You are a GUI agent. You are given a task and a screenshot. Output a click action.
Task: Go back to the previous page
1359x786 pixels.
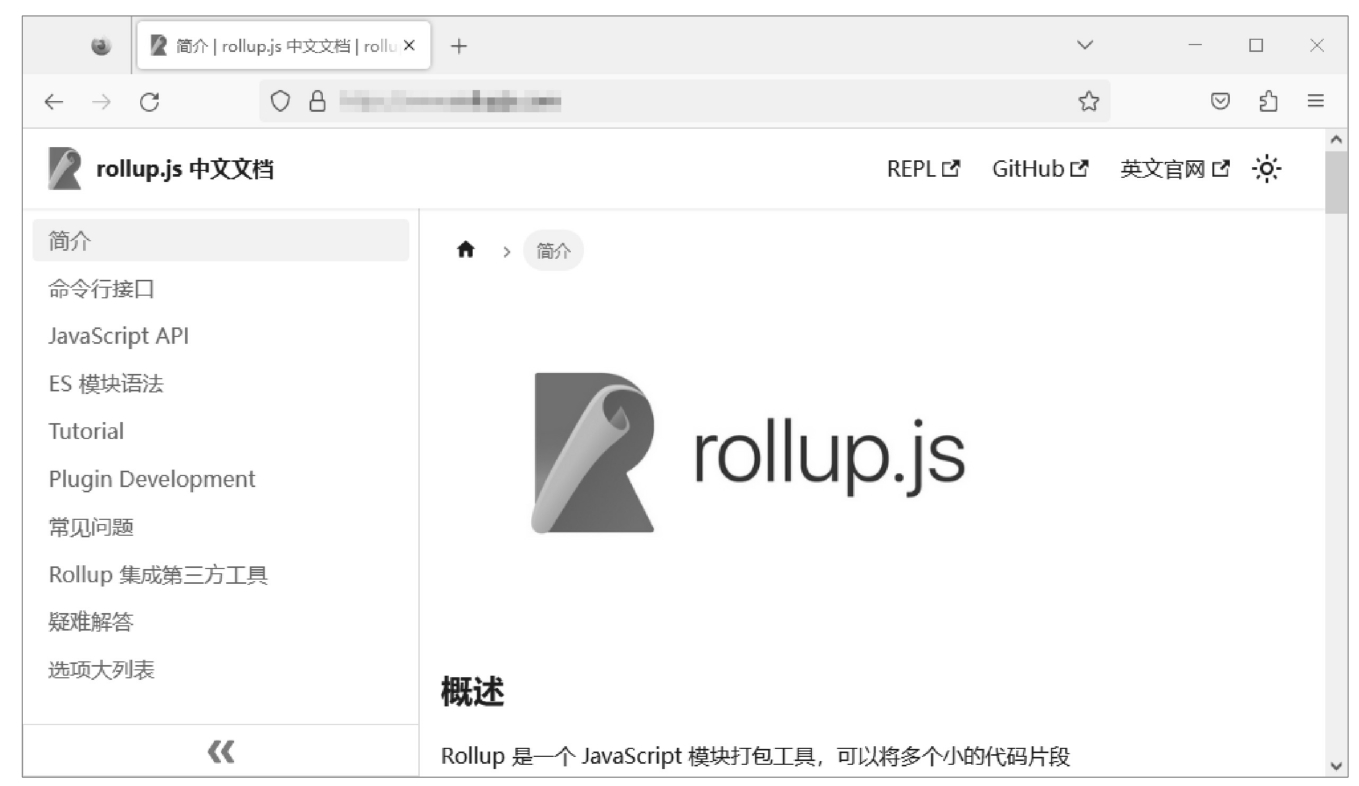coord(54,101)
